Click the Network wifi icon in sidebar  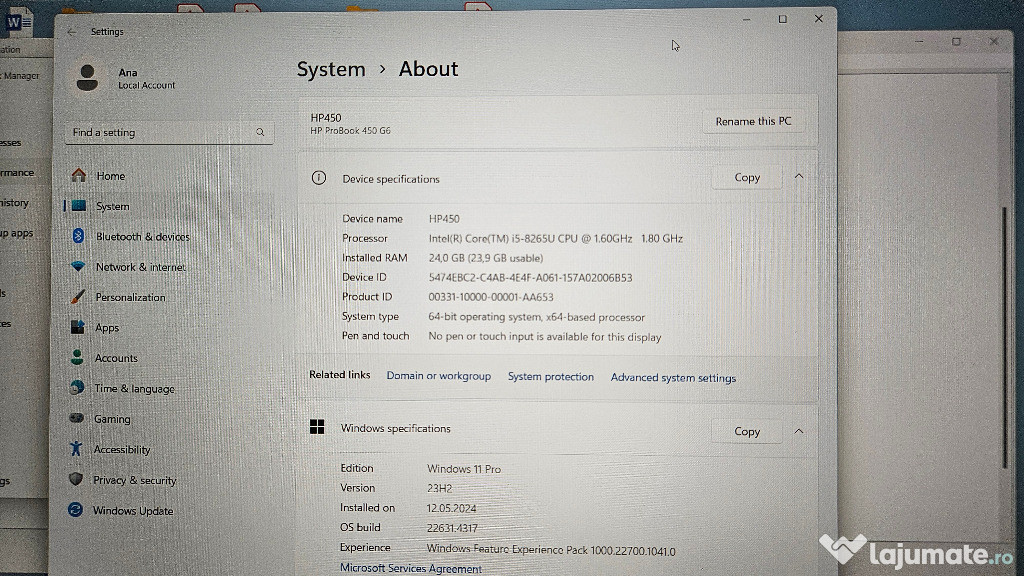point(78,266)
